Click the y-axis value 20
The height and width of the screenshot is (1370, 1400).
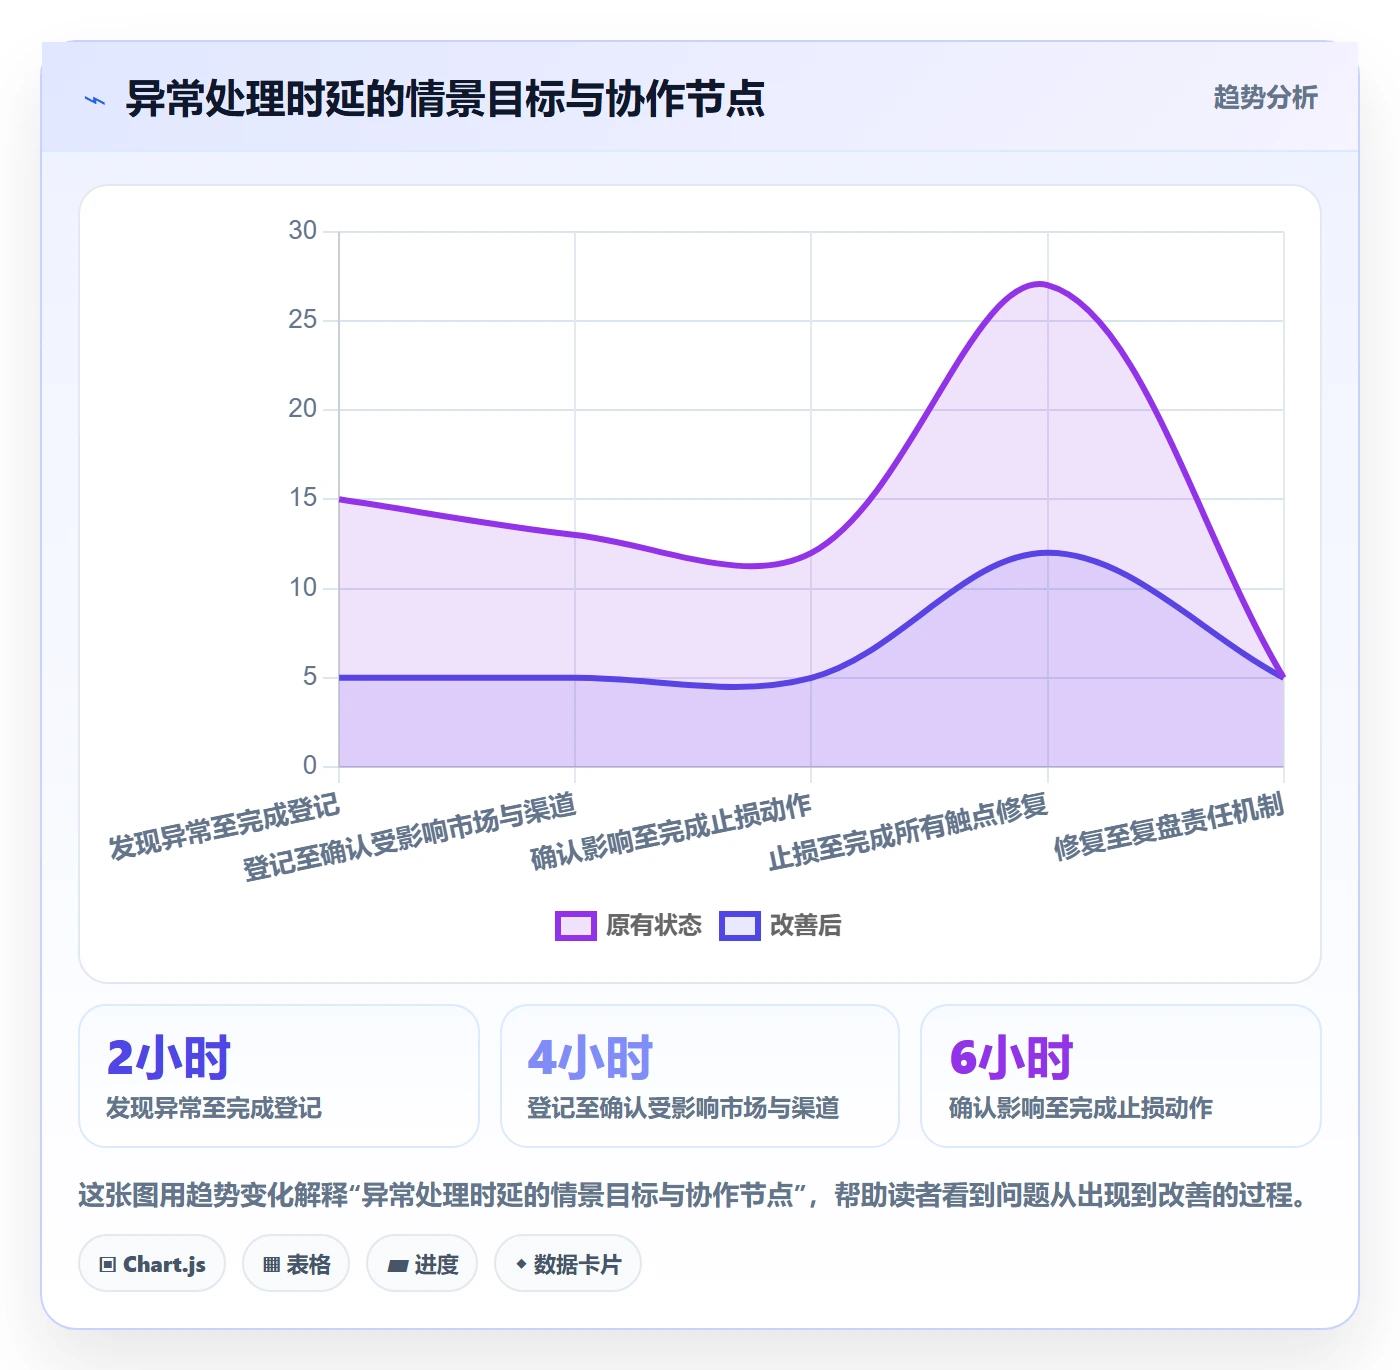click(x=302, y=409)
